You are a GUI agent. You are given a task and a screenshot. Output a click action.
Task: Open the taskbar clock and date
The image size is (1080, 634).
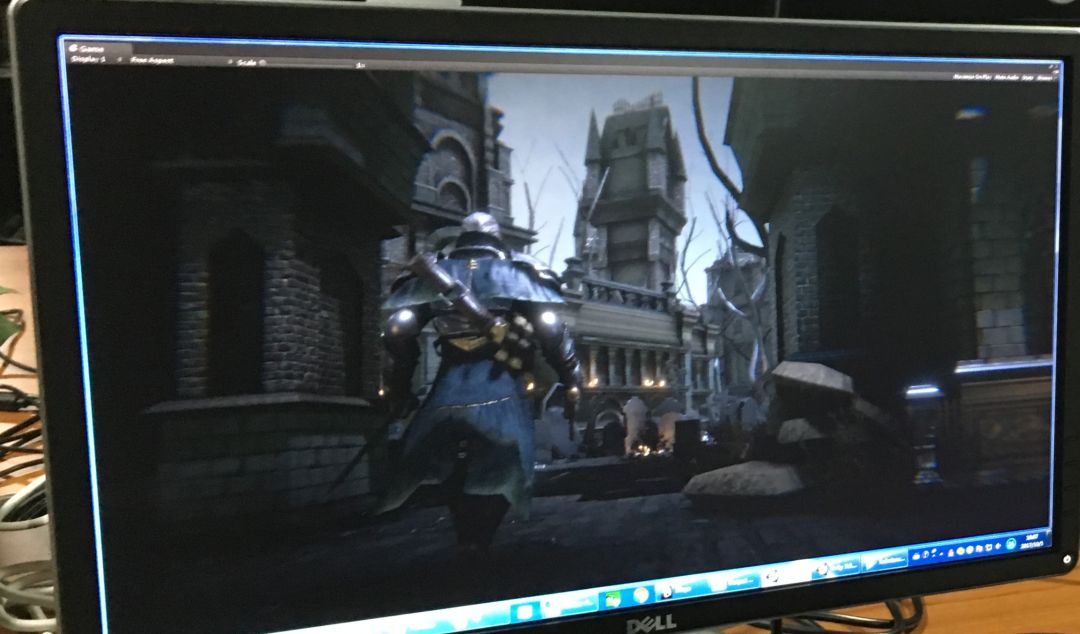pos(1032,541)
